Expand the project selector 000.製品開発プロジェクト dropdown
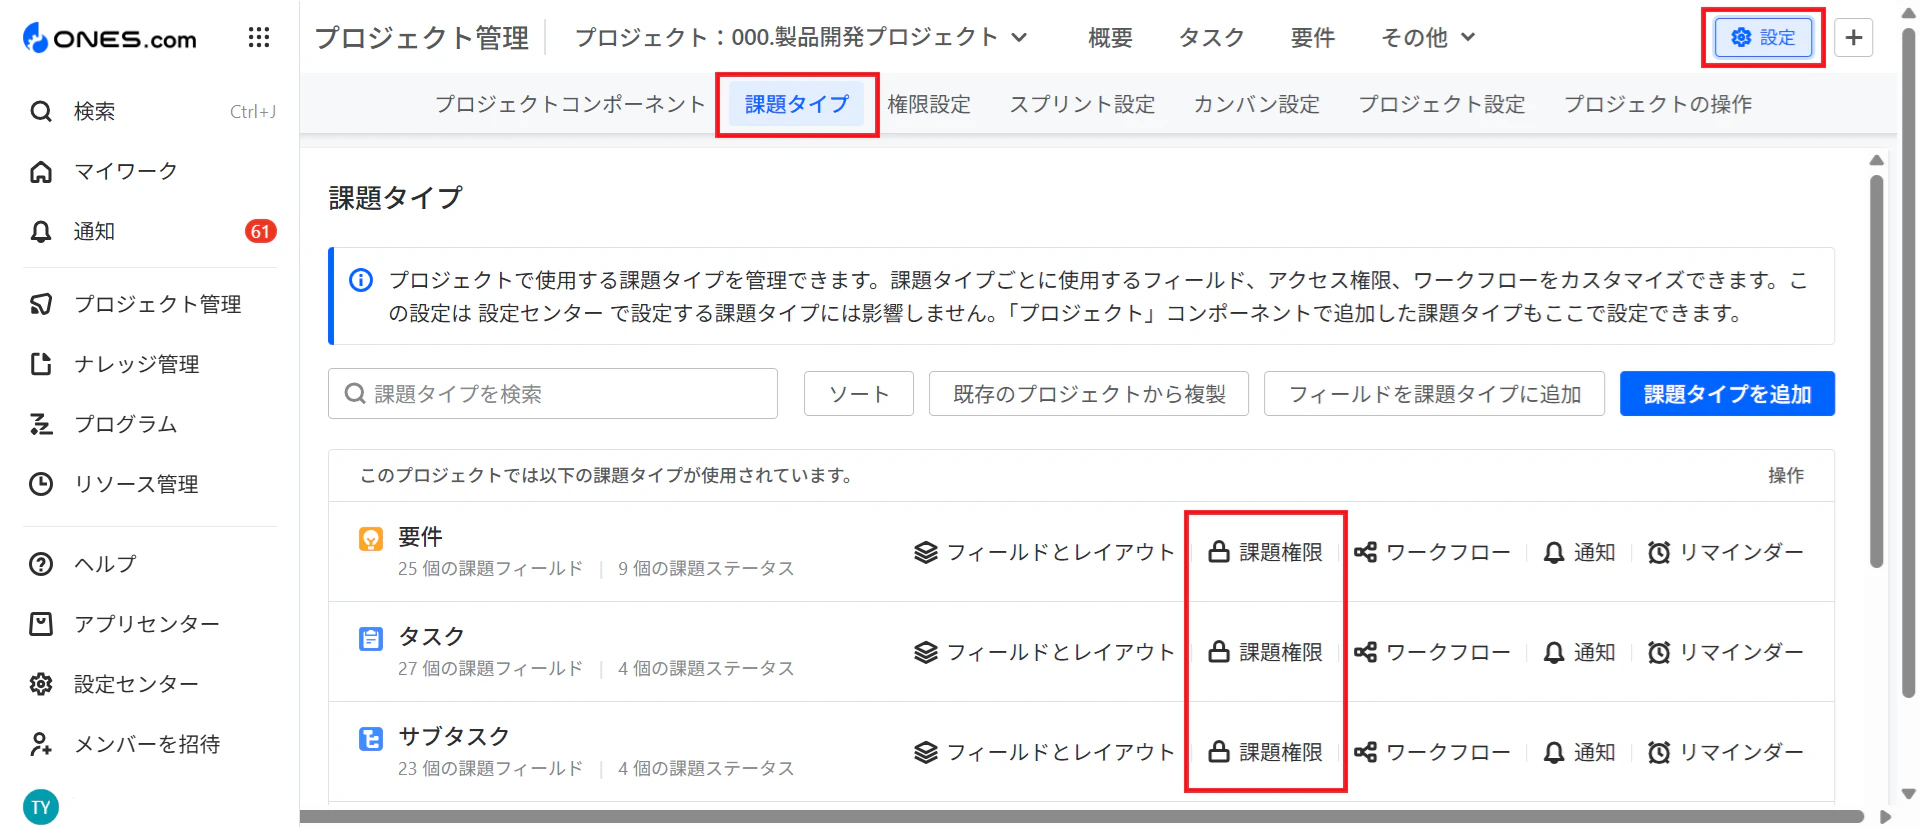 click(801, 37)
